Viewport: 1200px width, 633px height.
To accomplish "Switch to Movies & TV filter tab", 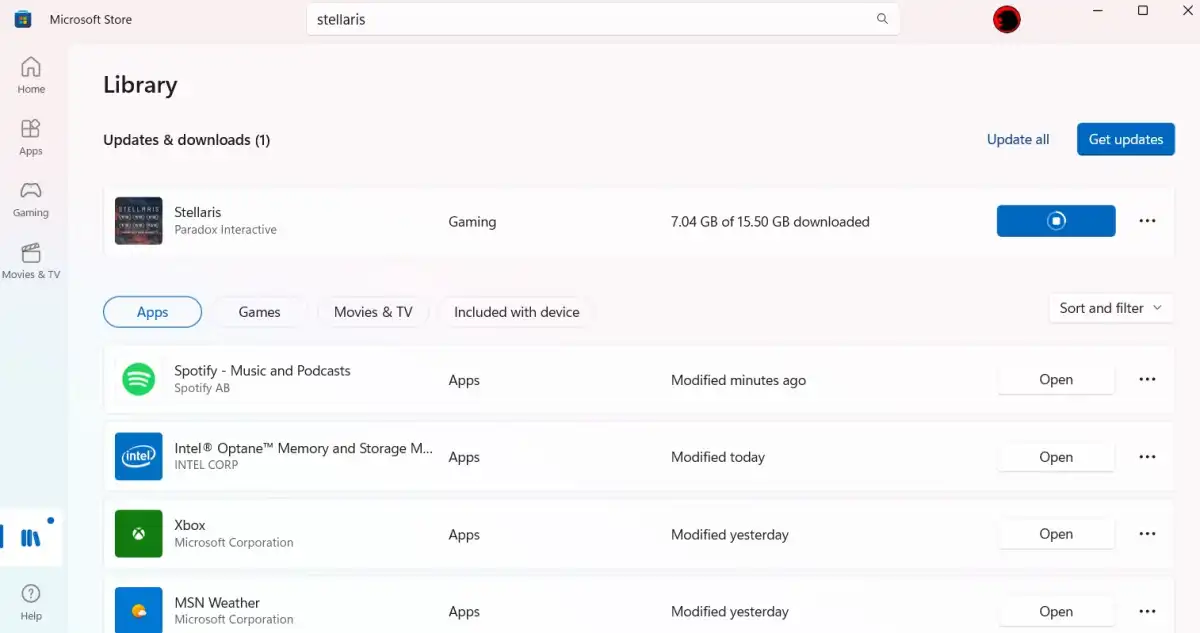I will pyautogui.click(x=373, y=312).
